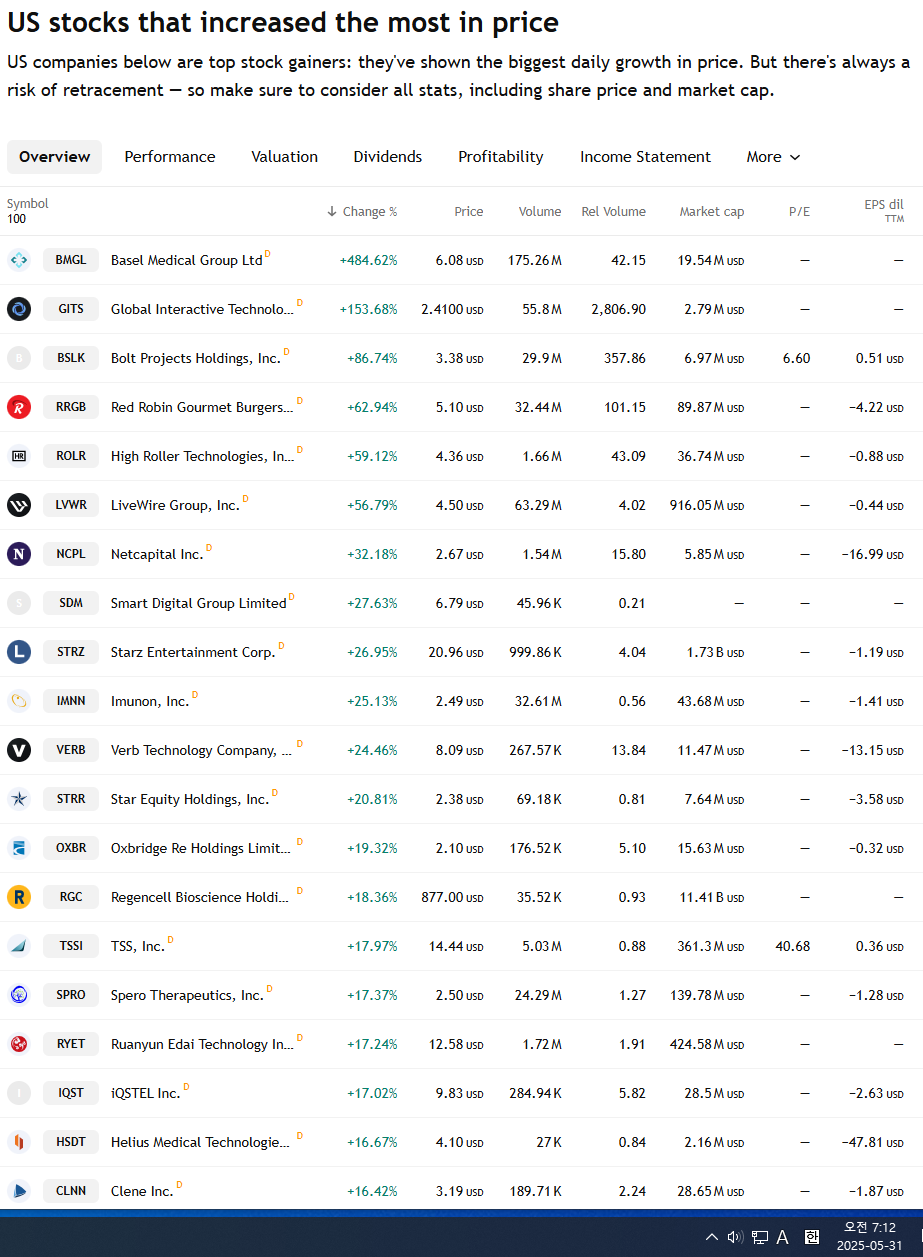923x1257 pixels.
Task: Click the Spero SPRO logo icon
Action: pyautogui.click(x=19, y=996)
